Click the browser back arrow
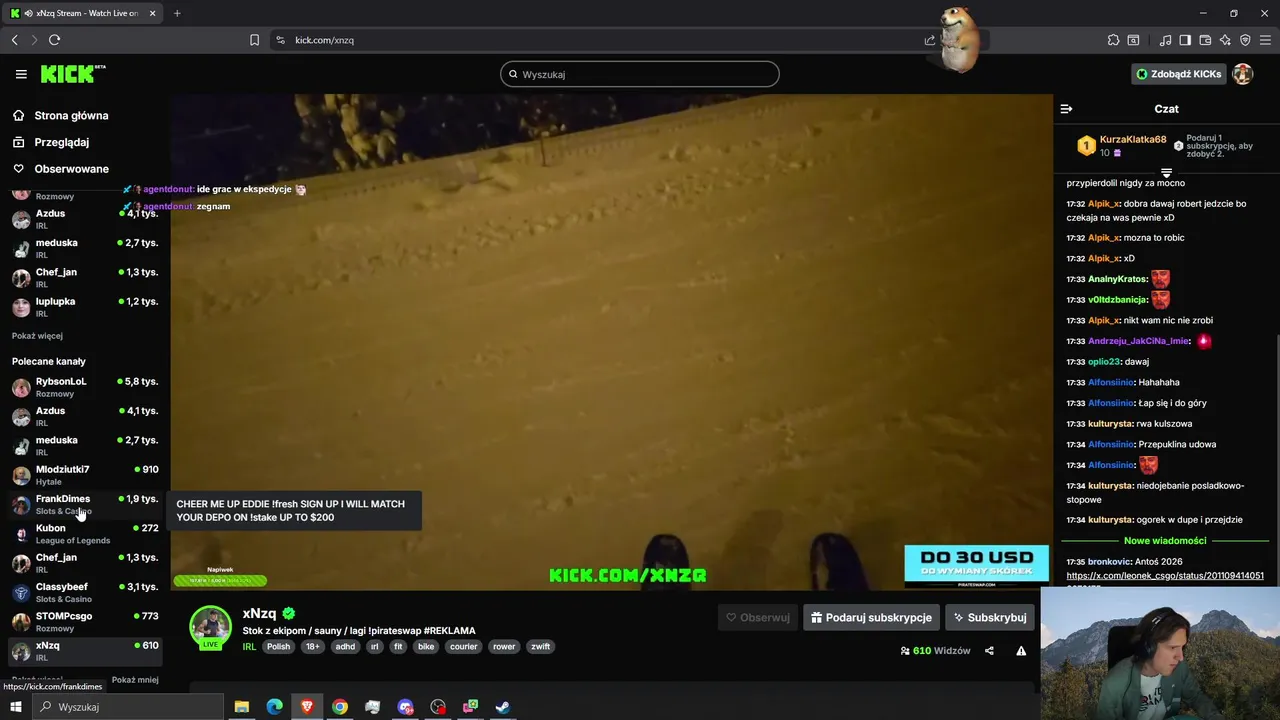The image size is (1280, 720). [14, 40]
